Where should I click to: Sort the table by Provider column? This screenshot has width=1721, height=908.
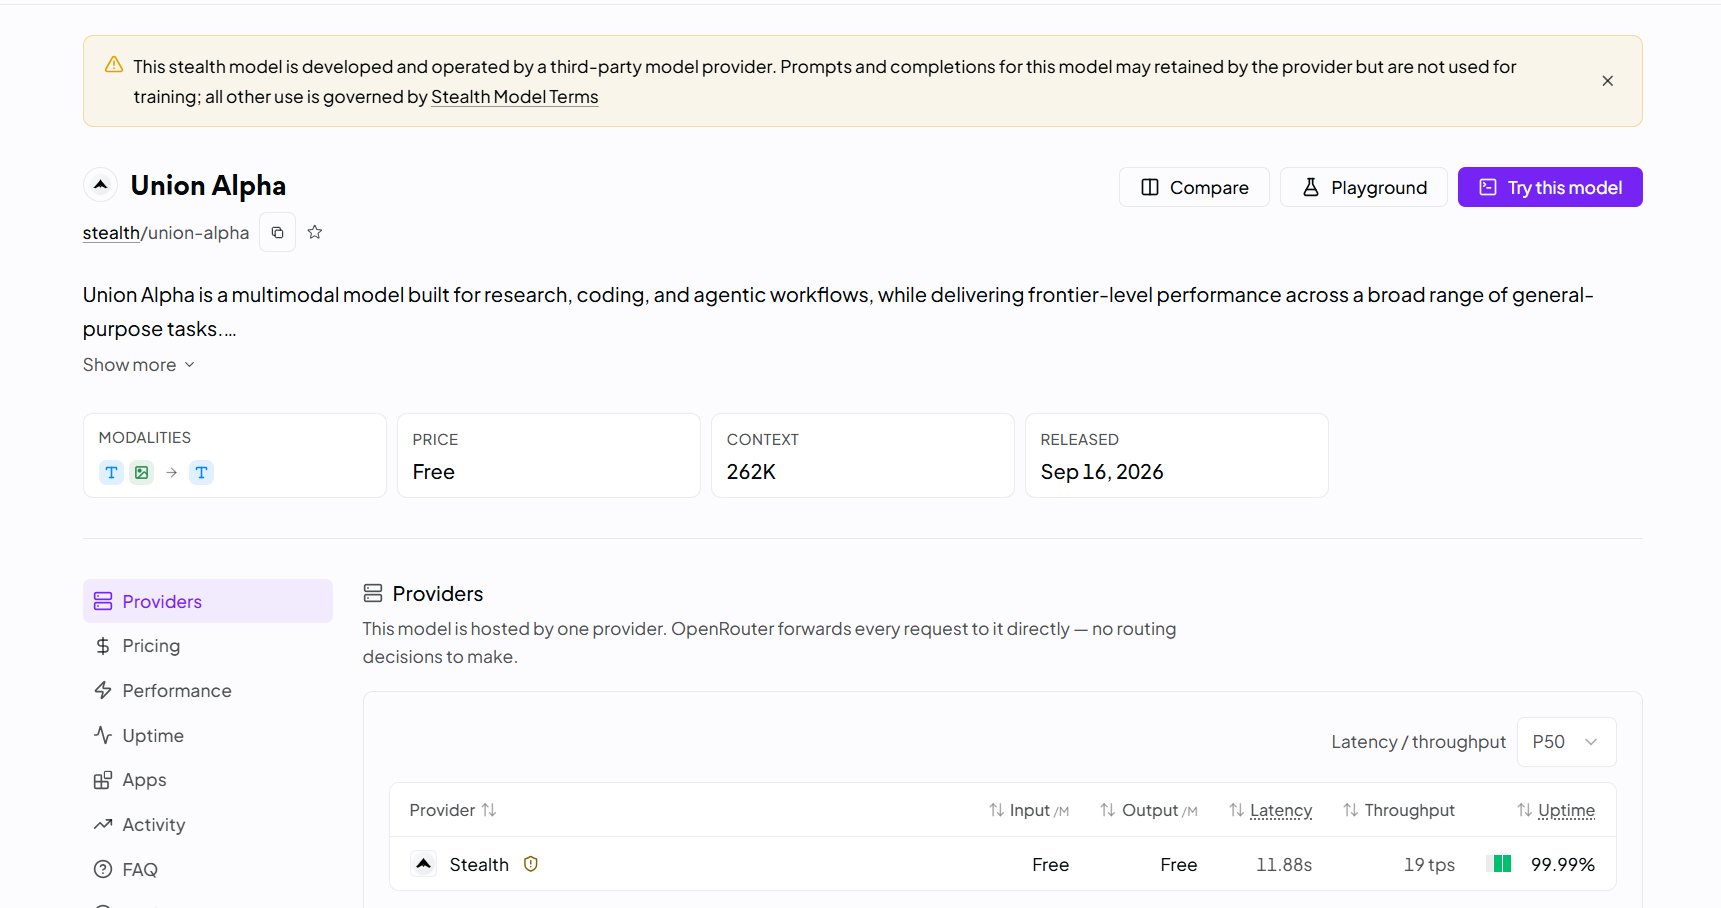[x=453, y=810]
